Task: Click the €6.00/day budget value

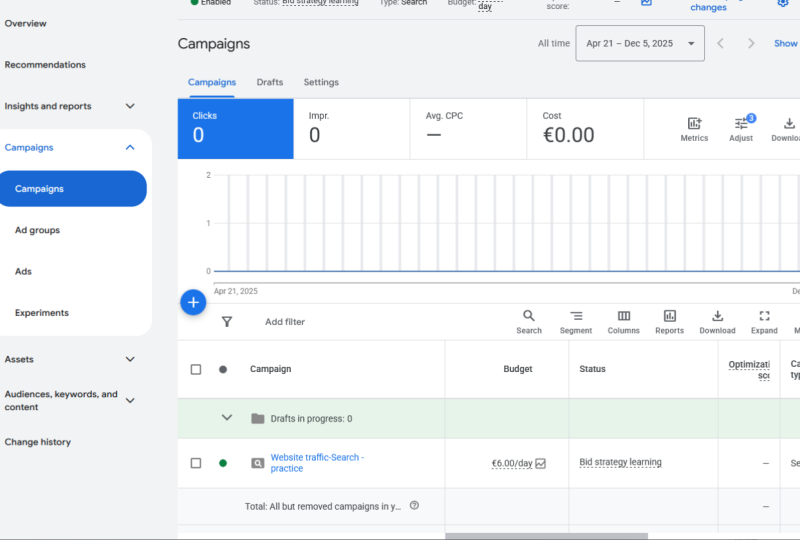Action: pos(512,463)
